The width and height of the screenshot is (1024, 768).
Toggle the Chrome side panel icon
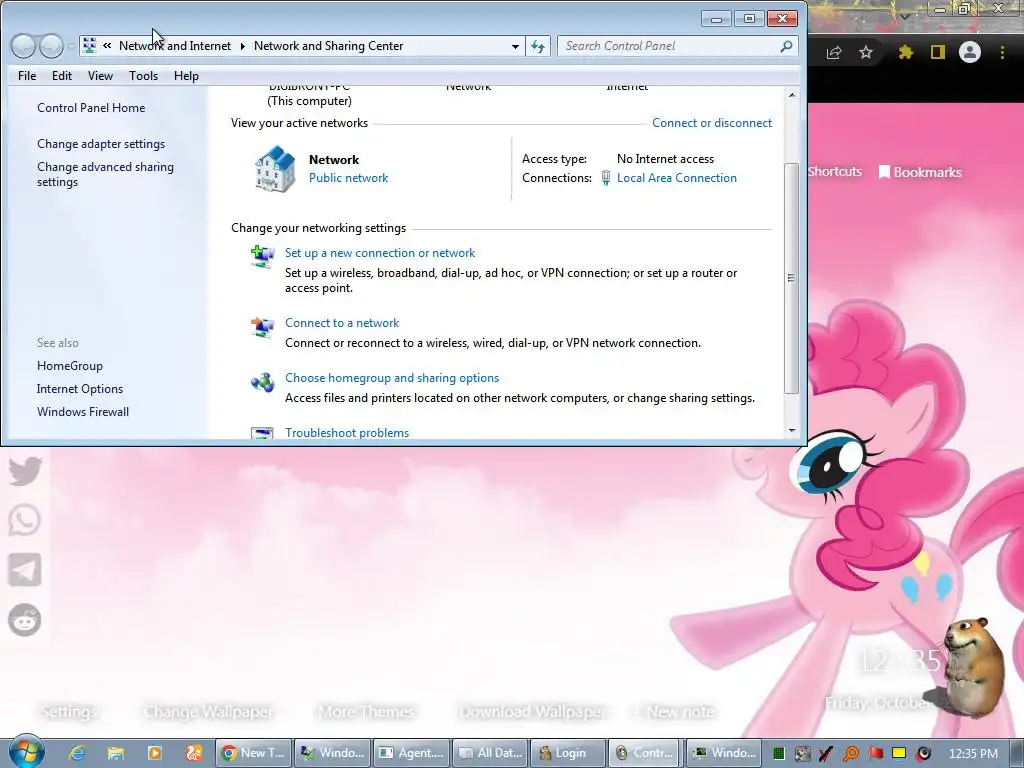point(938,52)
